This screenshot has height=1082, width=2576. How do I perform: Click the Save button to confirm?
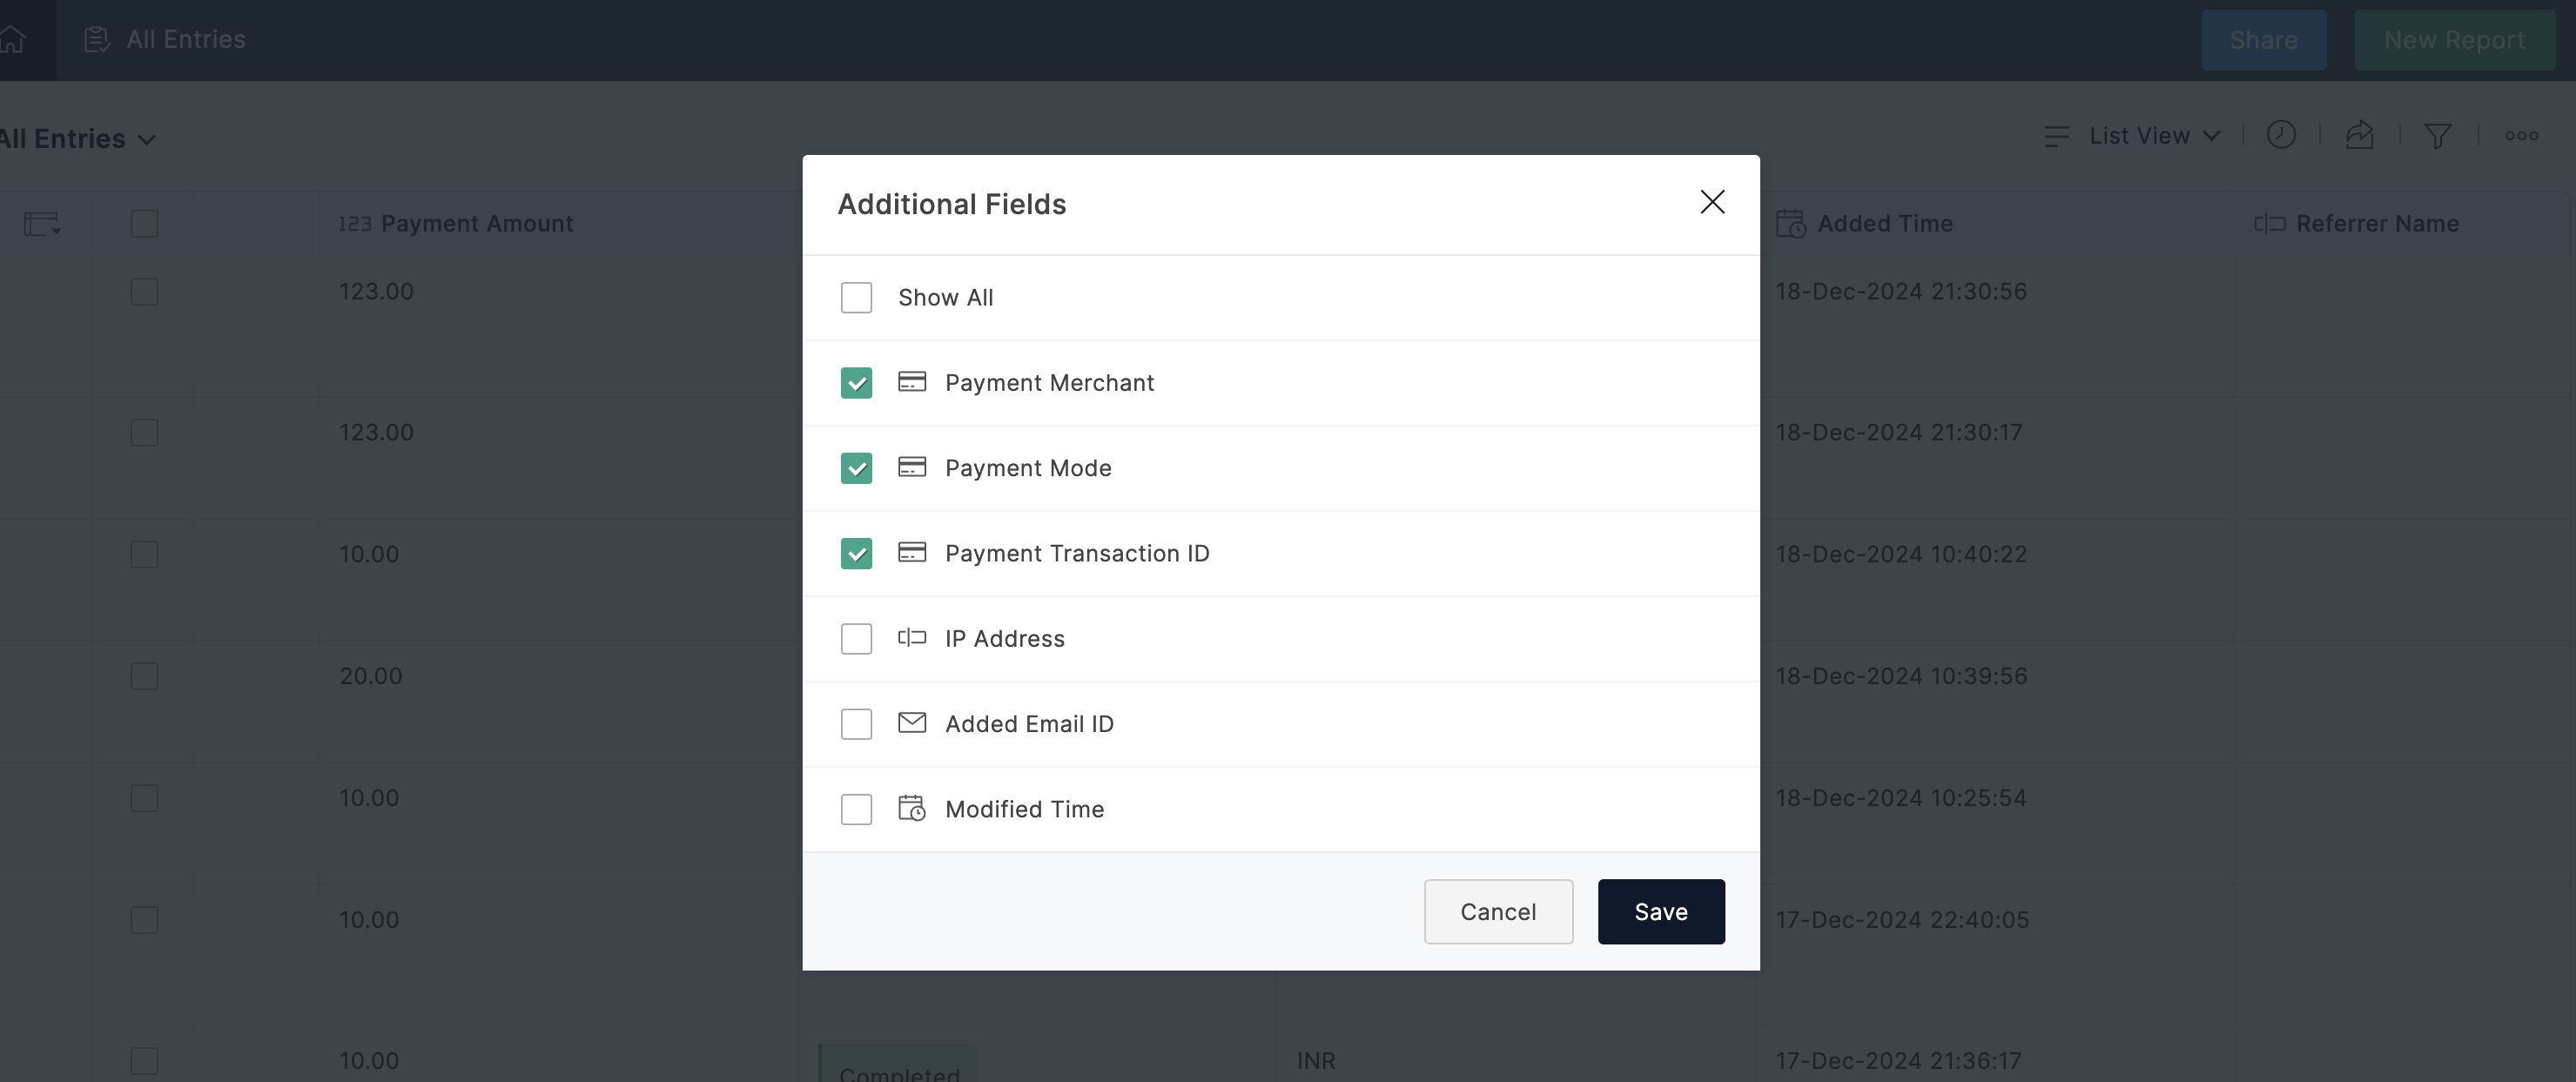pyautogui.click(x=1661, y=911)
